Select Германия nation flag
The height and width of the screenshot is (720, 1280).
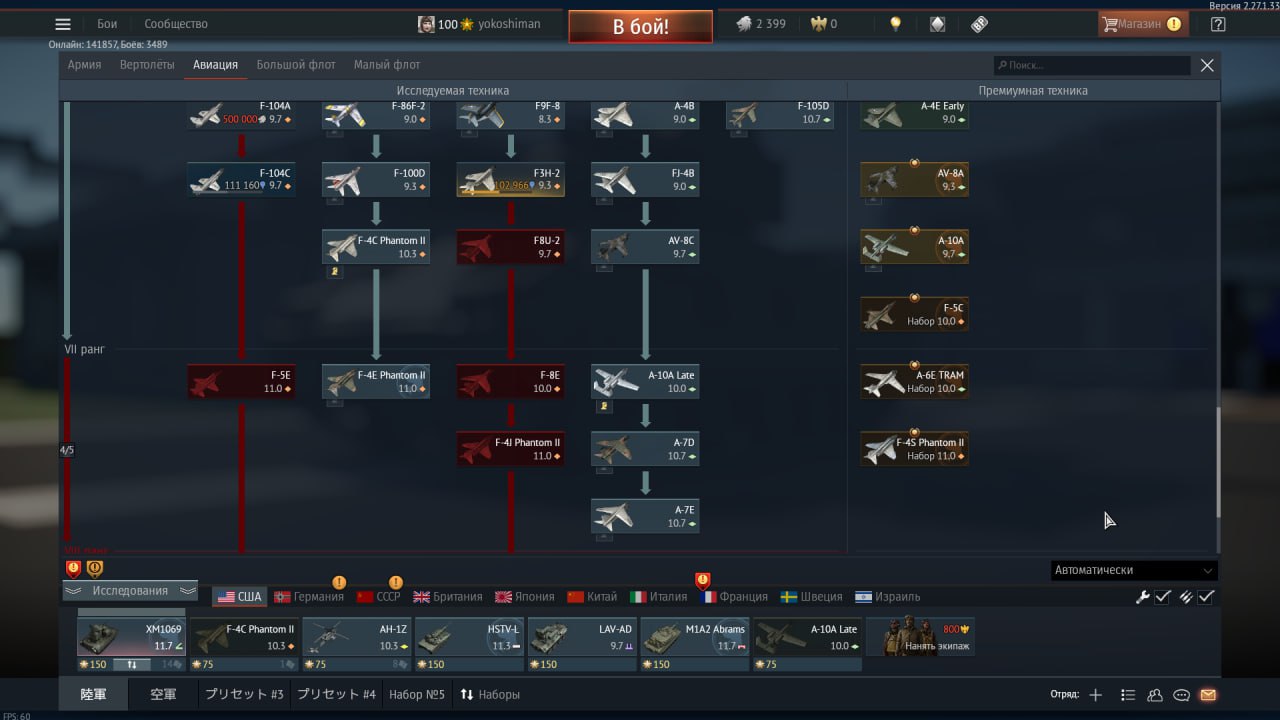pos(308,597)
